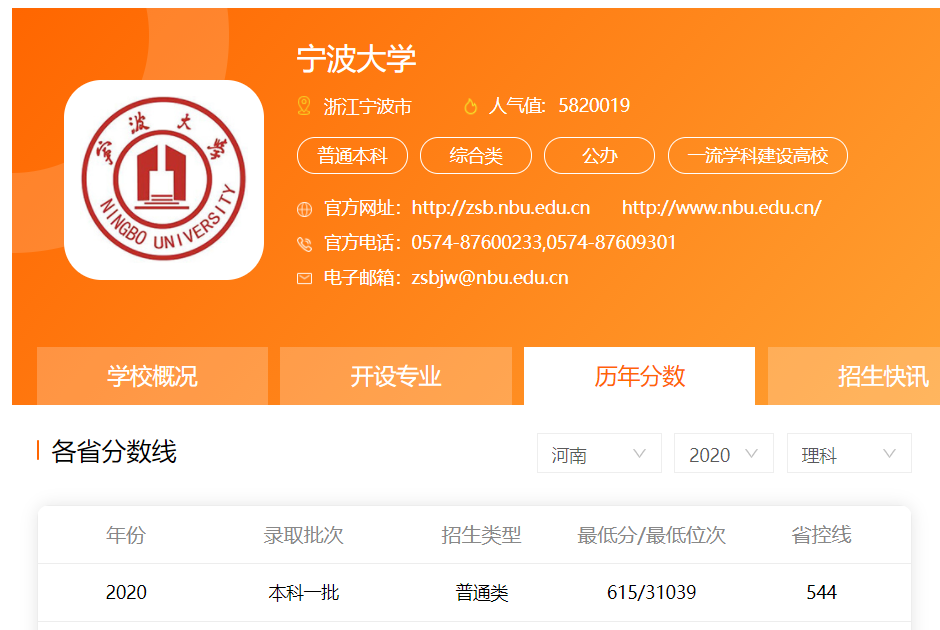Viewport: 940px width, 630px height.
Task: Switch to the 开设专业 tab
Action: tap(395, 376)
